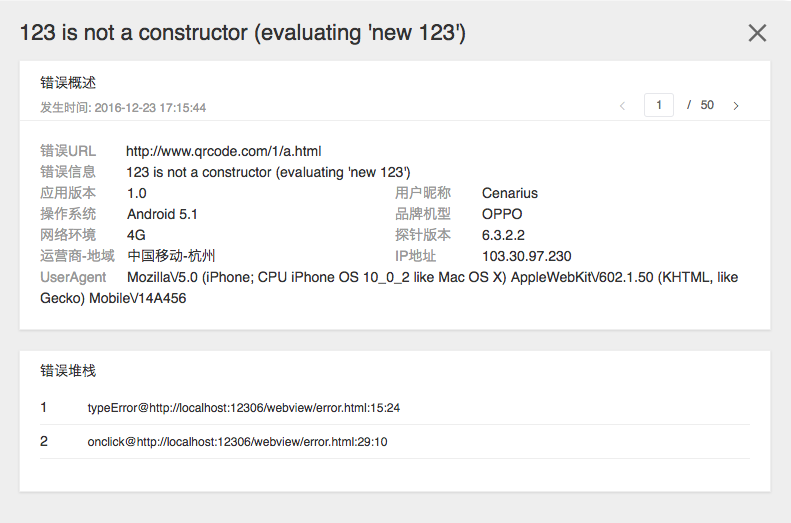Click the Android 5.1 operating system value

(x=162, y=214)
